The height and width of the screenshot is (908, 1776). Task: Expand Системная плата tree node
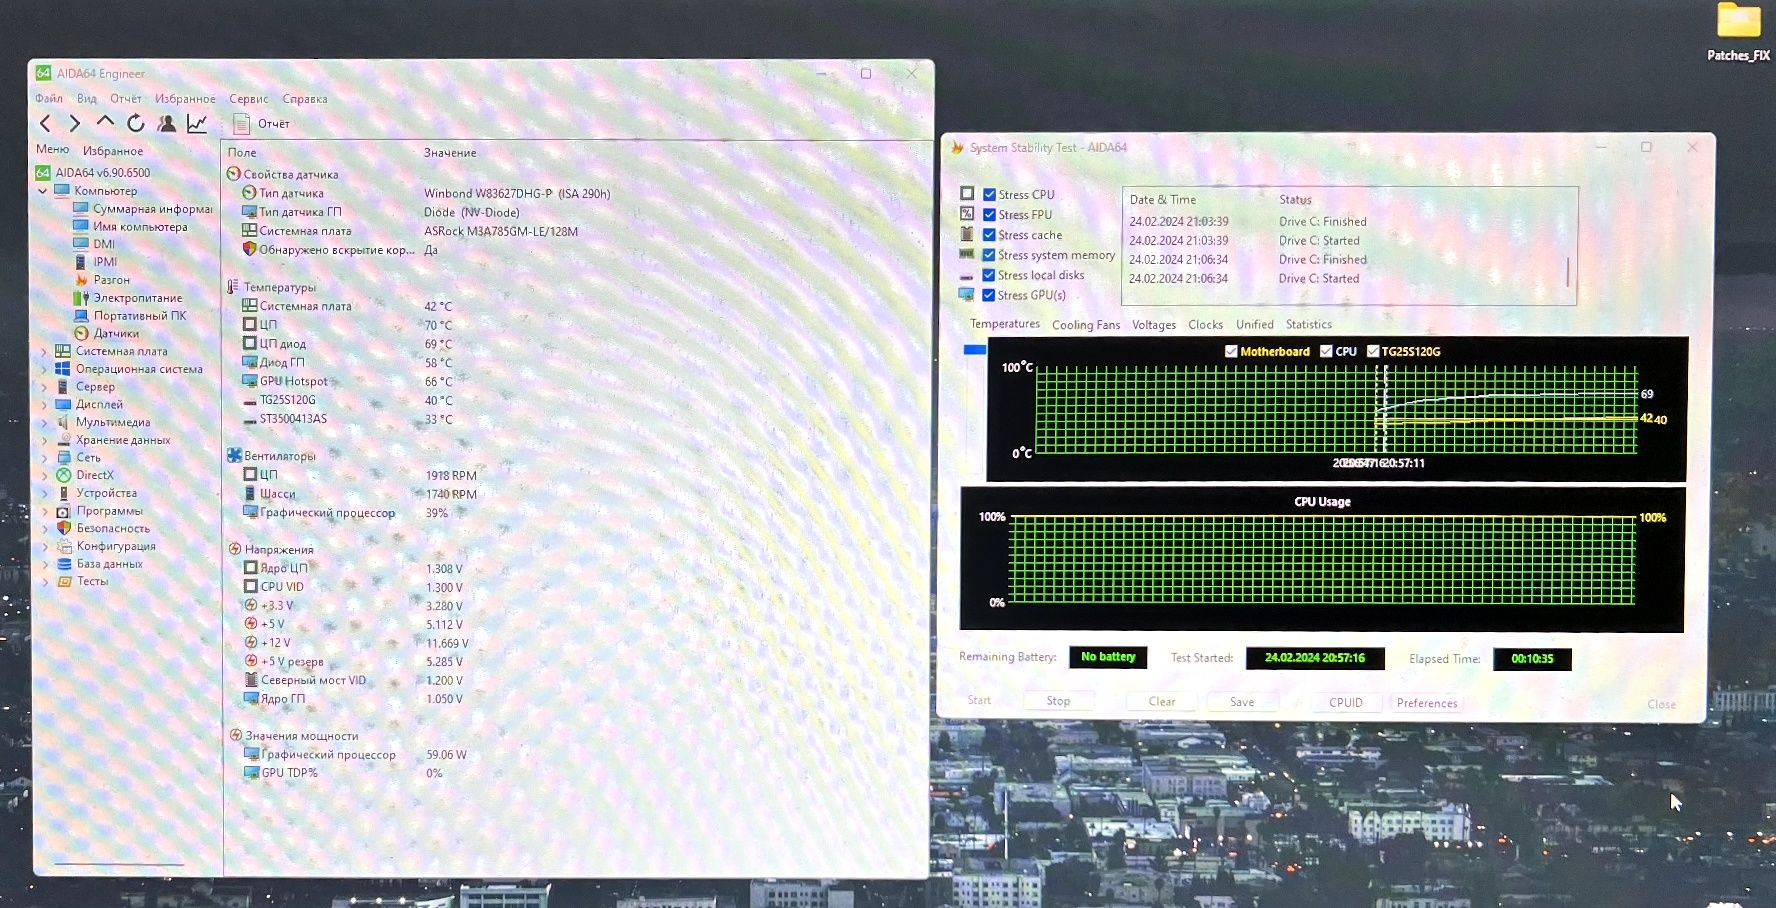[43, 352]
